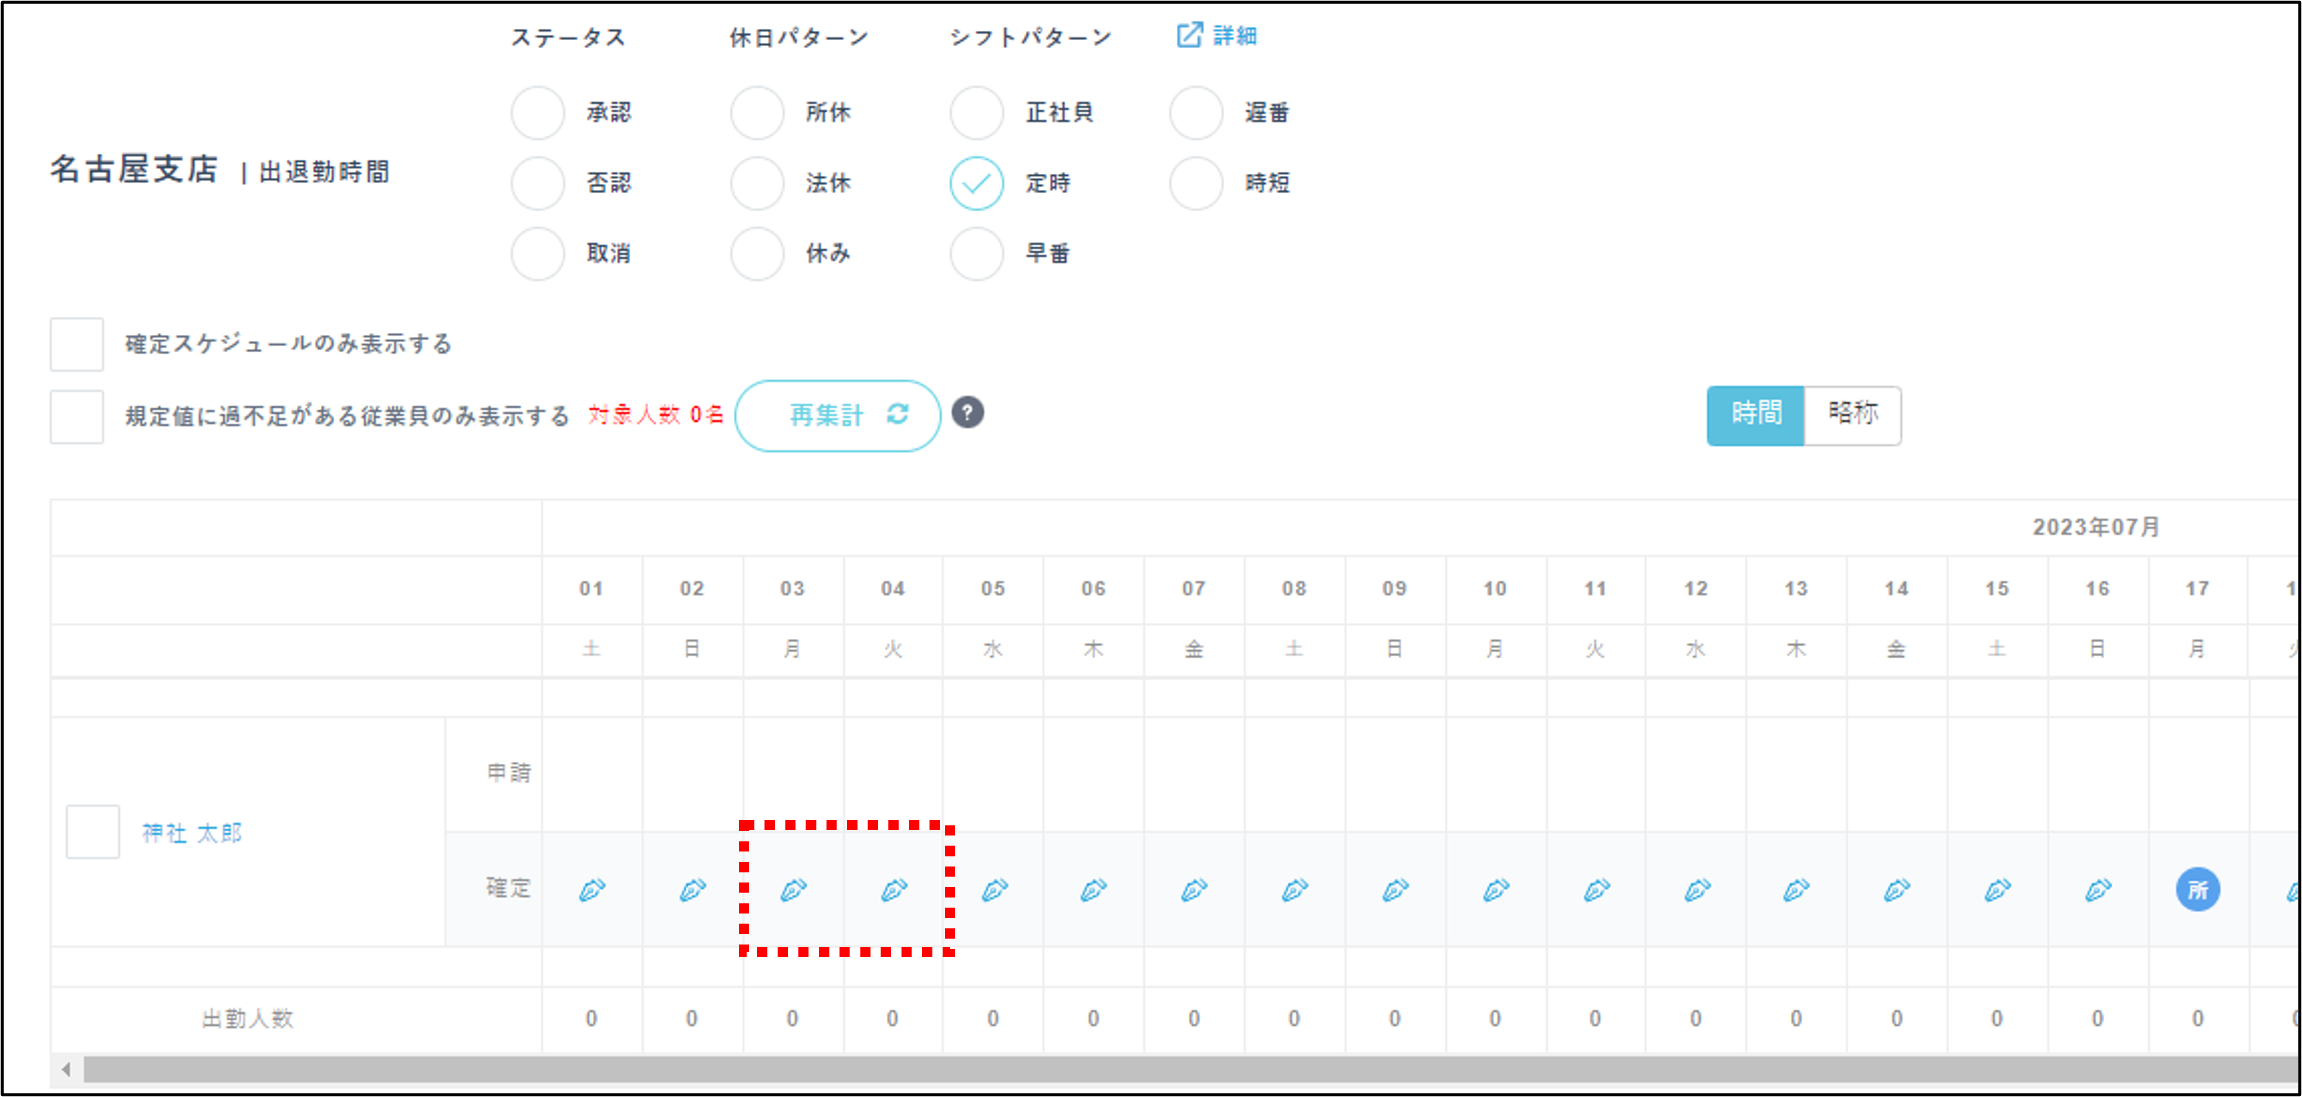The height and width of the screenshot is (1097, 2302).
Task: Switch to the 略称 display tab
Action: click(x=1853, y=414)
